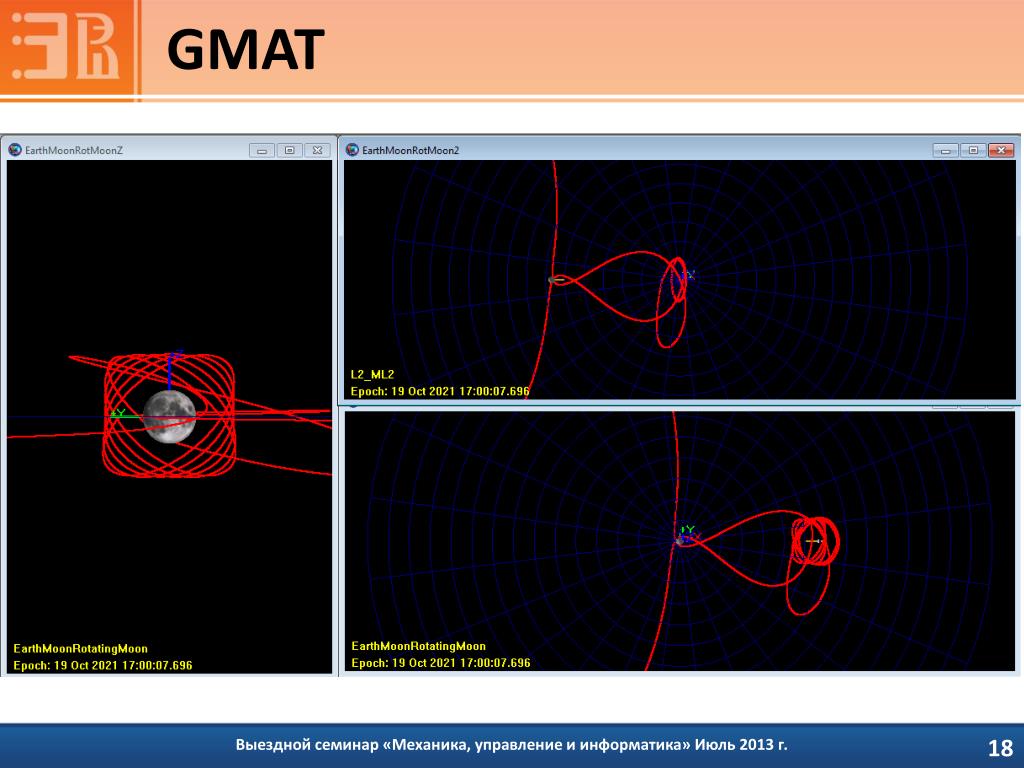1024x768 pixels.
Task: Maximize the EarthMoonRotMoon2 window
Action: 973,150
